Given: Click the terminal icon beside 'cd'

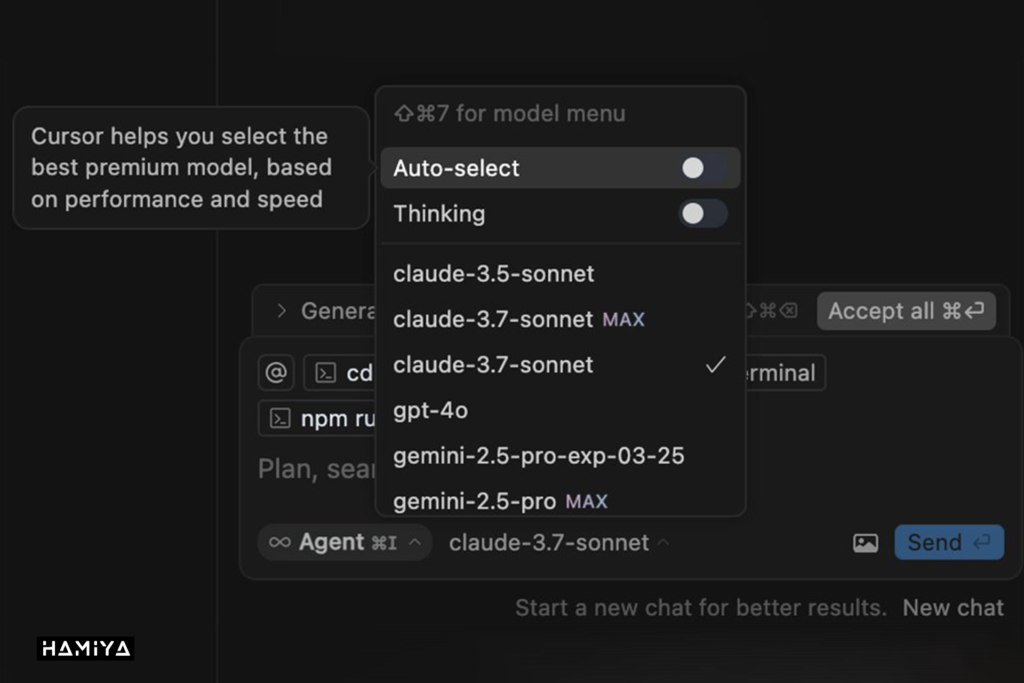Looking at the screenshot, I should pyautogui.click(x=326, y=373).
